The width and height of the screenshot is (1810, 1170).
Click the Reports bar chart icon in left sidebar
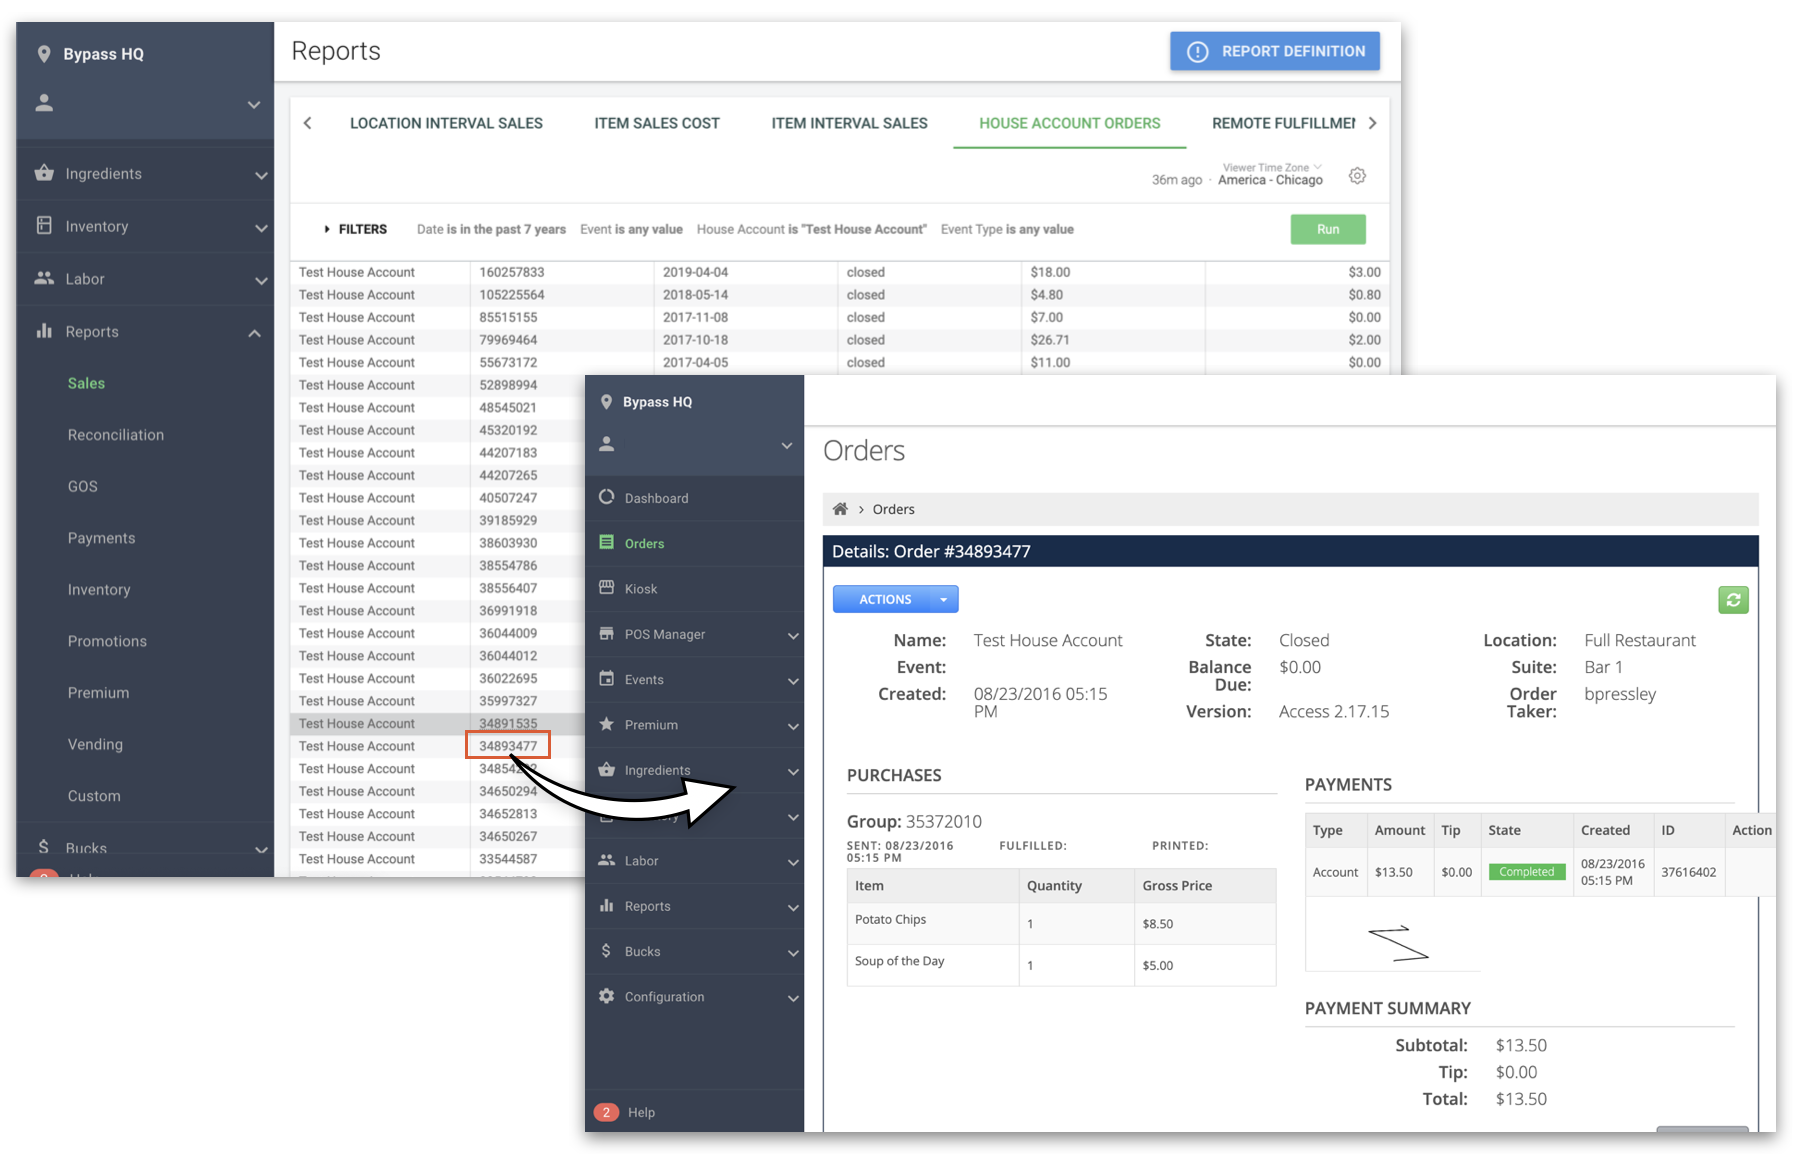(44, 331)
